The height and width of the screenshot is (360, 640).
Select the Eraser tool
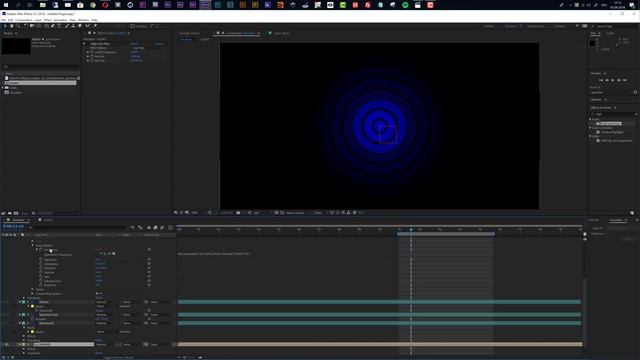(80, 26)
